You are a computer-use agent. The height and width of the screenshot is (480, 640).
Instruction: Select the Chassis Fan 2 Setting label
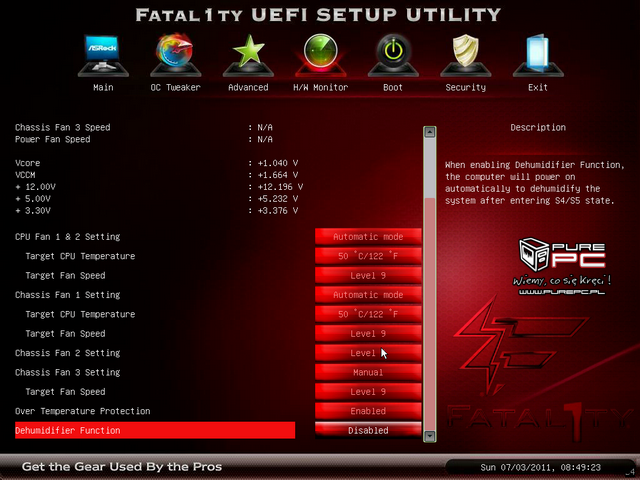pos(67,353)
